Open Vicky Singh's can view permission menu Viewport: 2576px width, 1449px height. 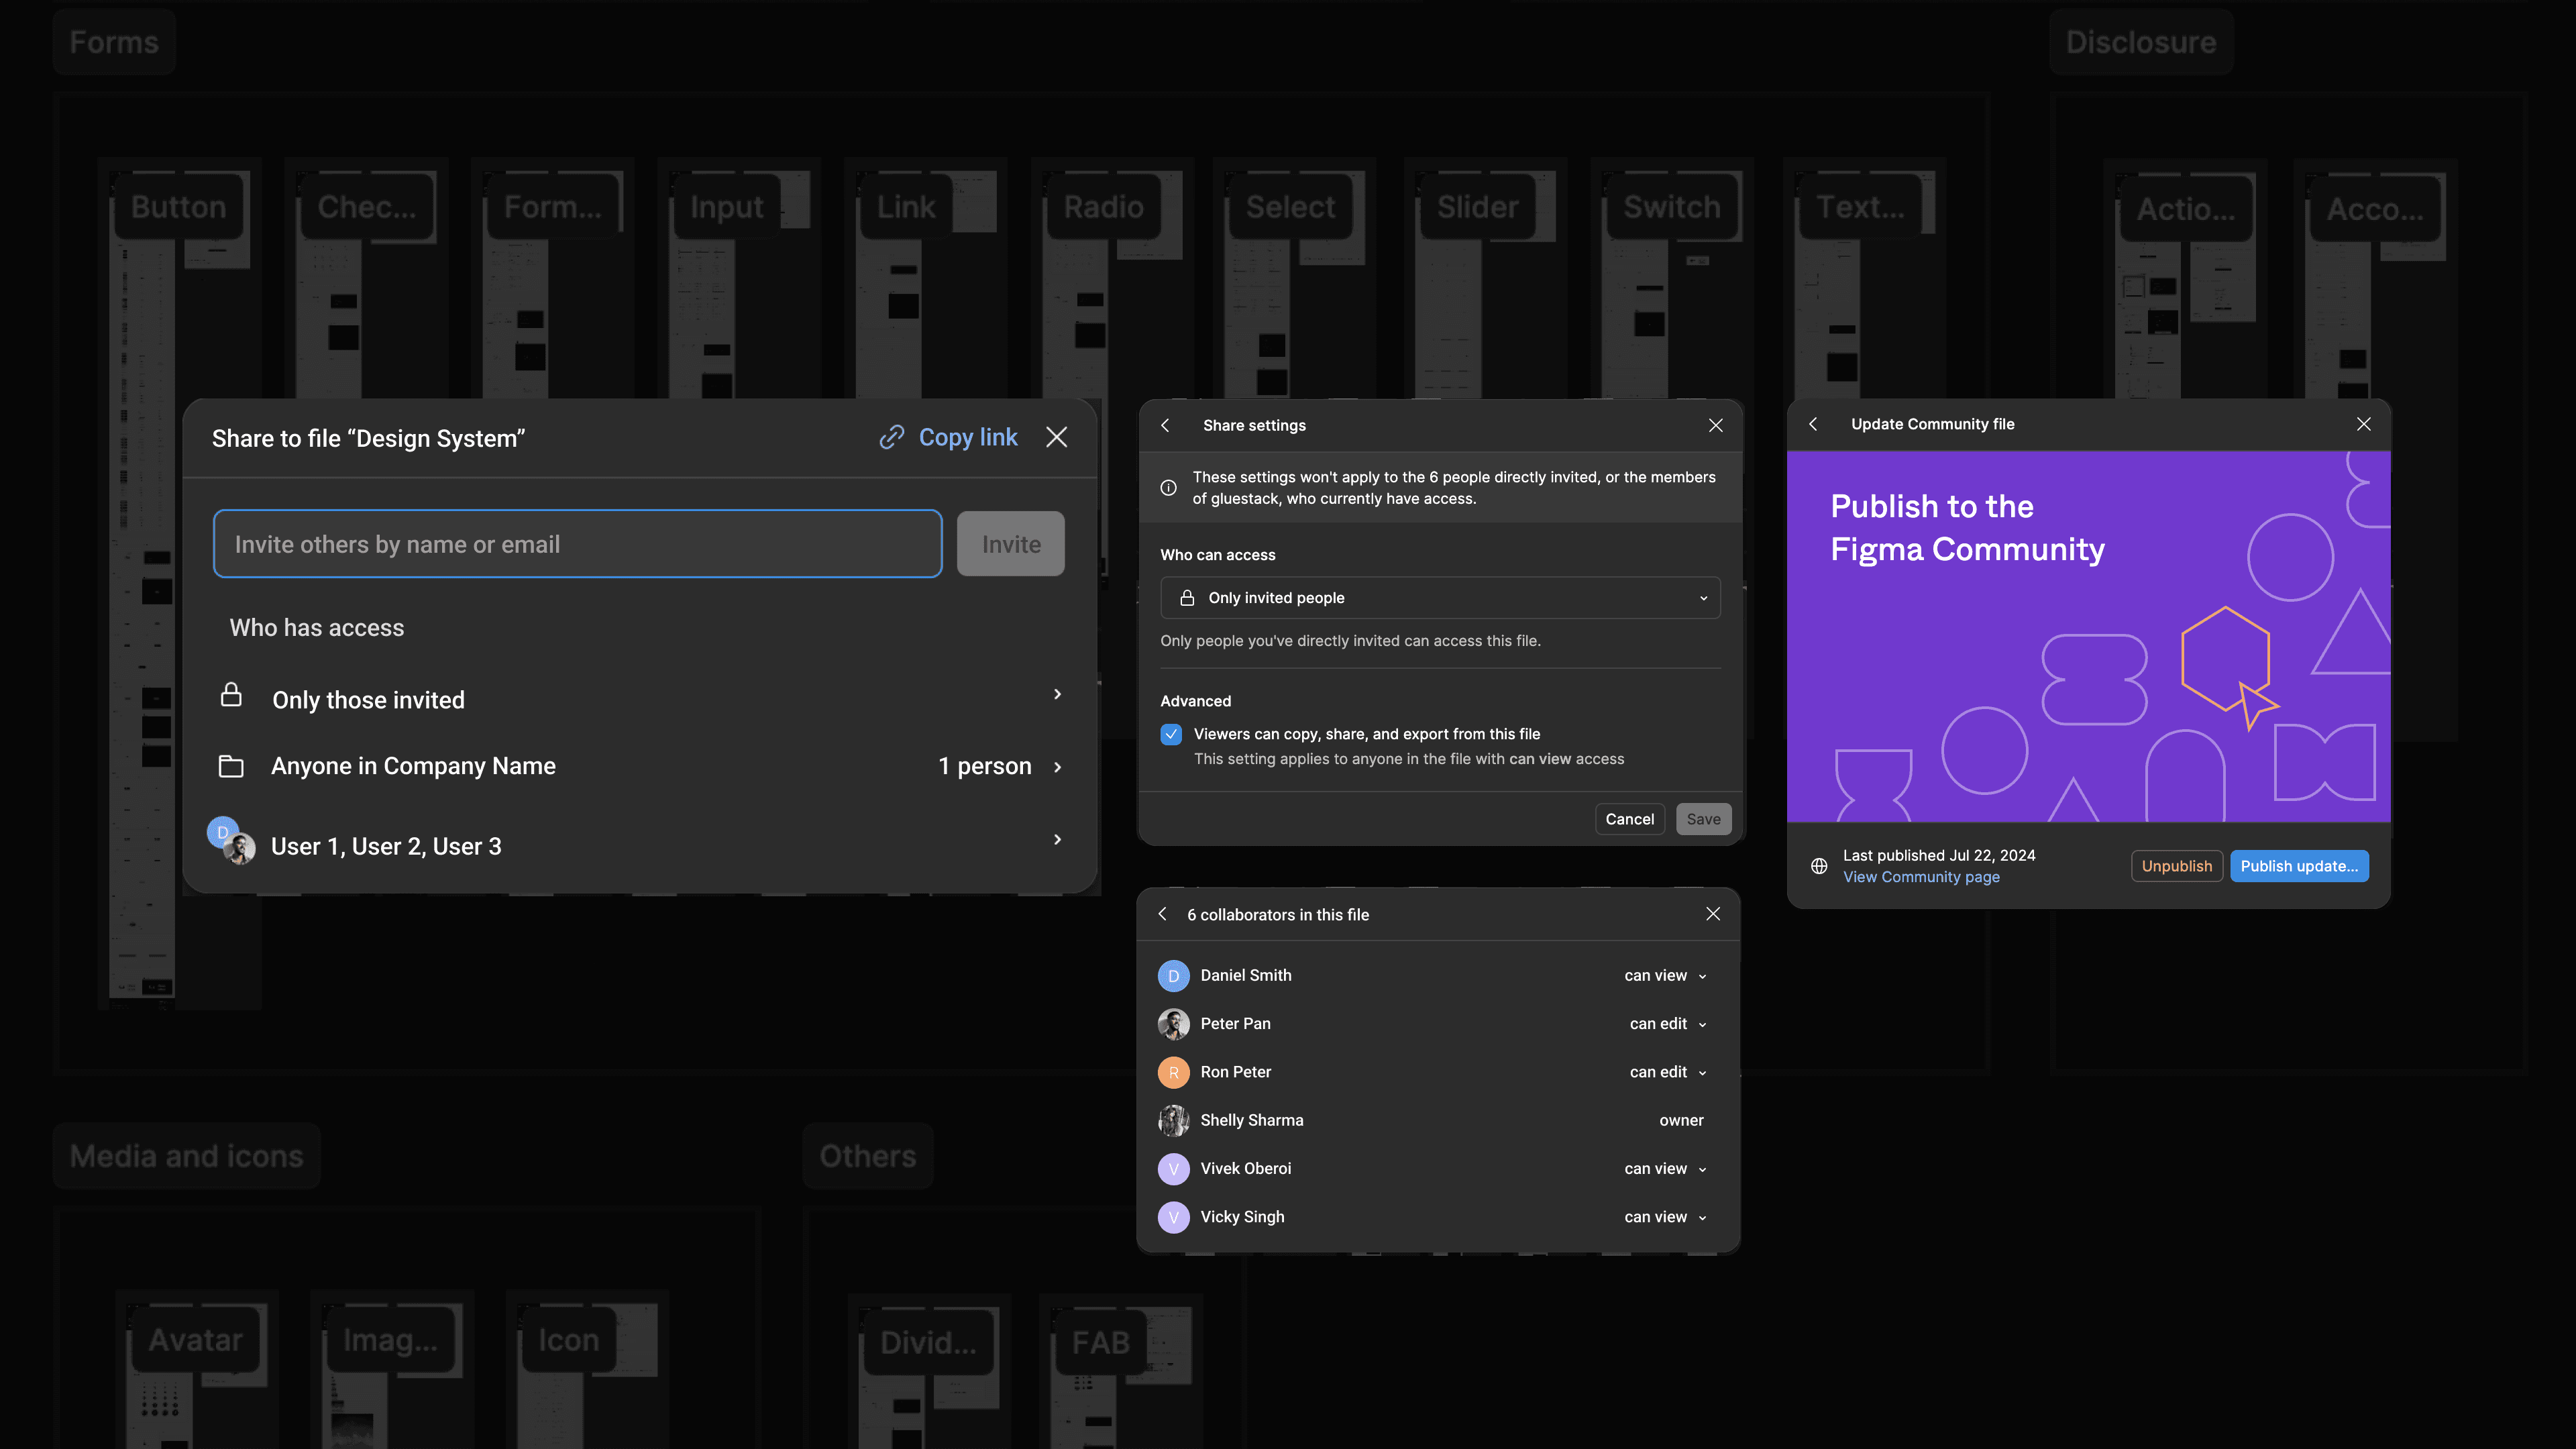(x=1665, y=1216)
